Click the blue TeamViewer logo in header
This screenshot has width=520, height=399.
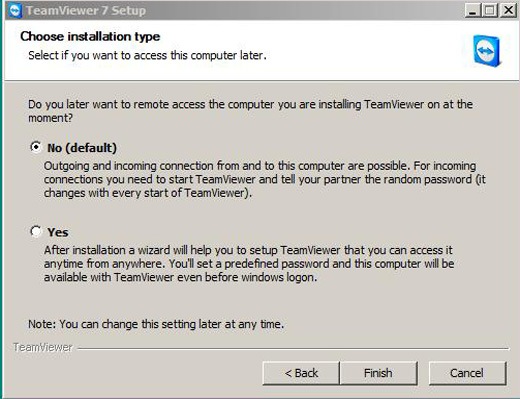click(x=487, y=51)
